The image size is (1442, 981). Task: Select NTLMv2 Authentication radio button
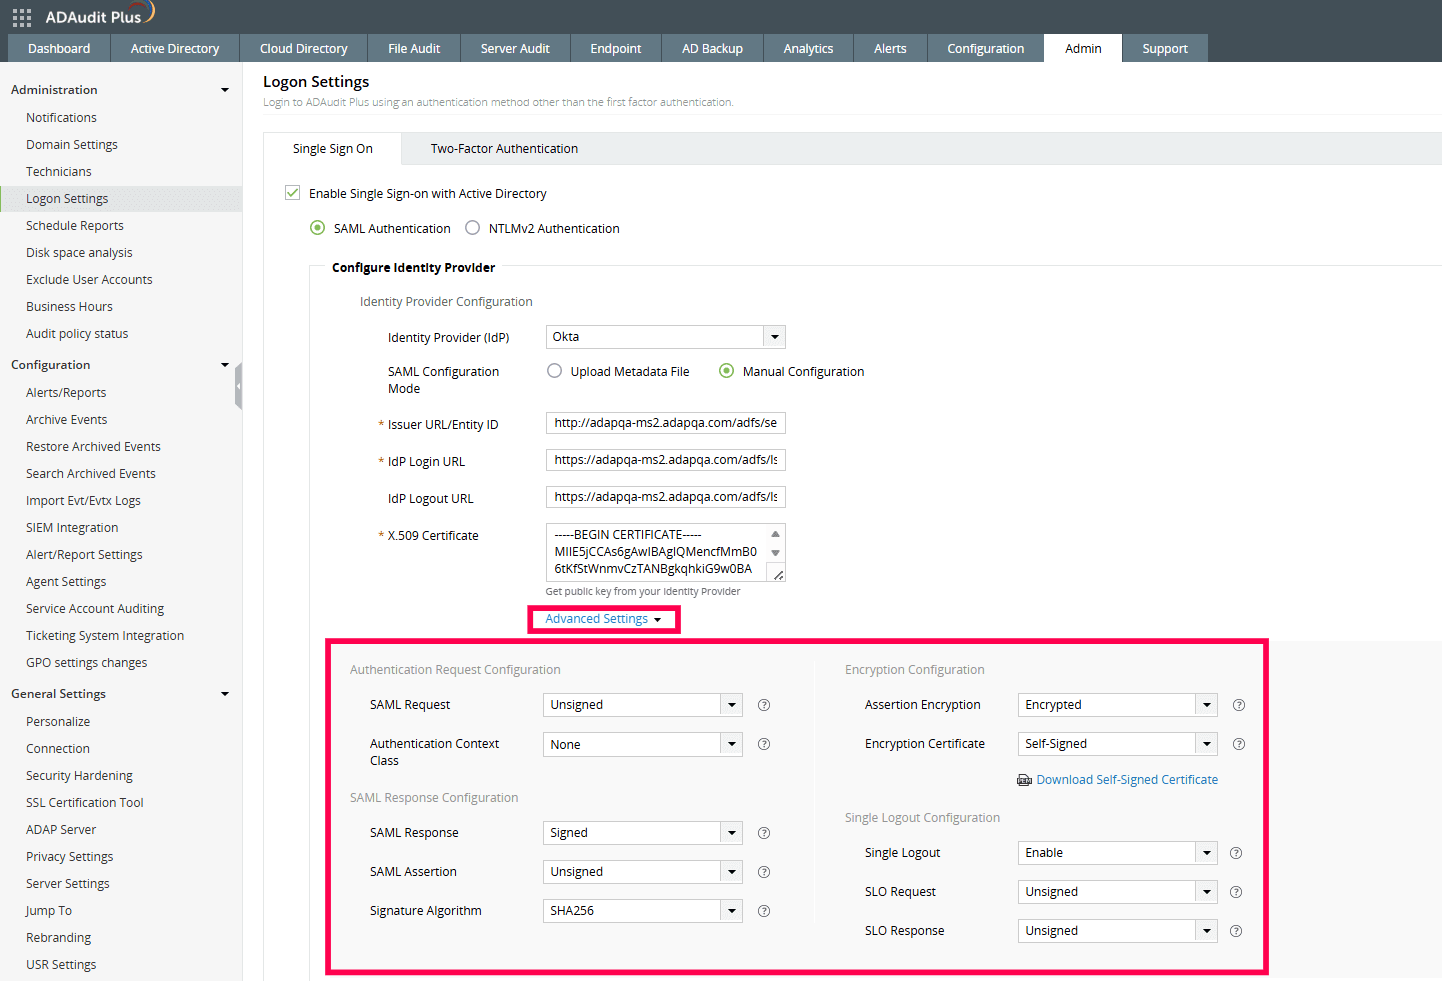pyautogui.click(x=471, y=228)
